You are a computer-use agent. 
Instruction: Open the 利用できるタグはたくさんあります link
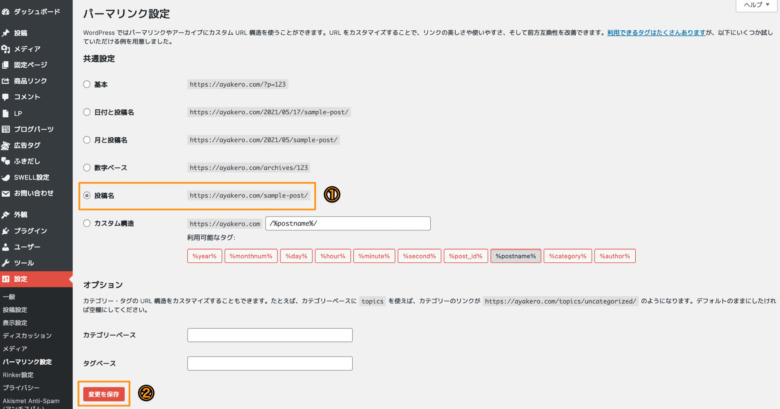click(656, 33)
